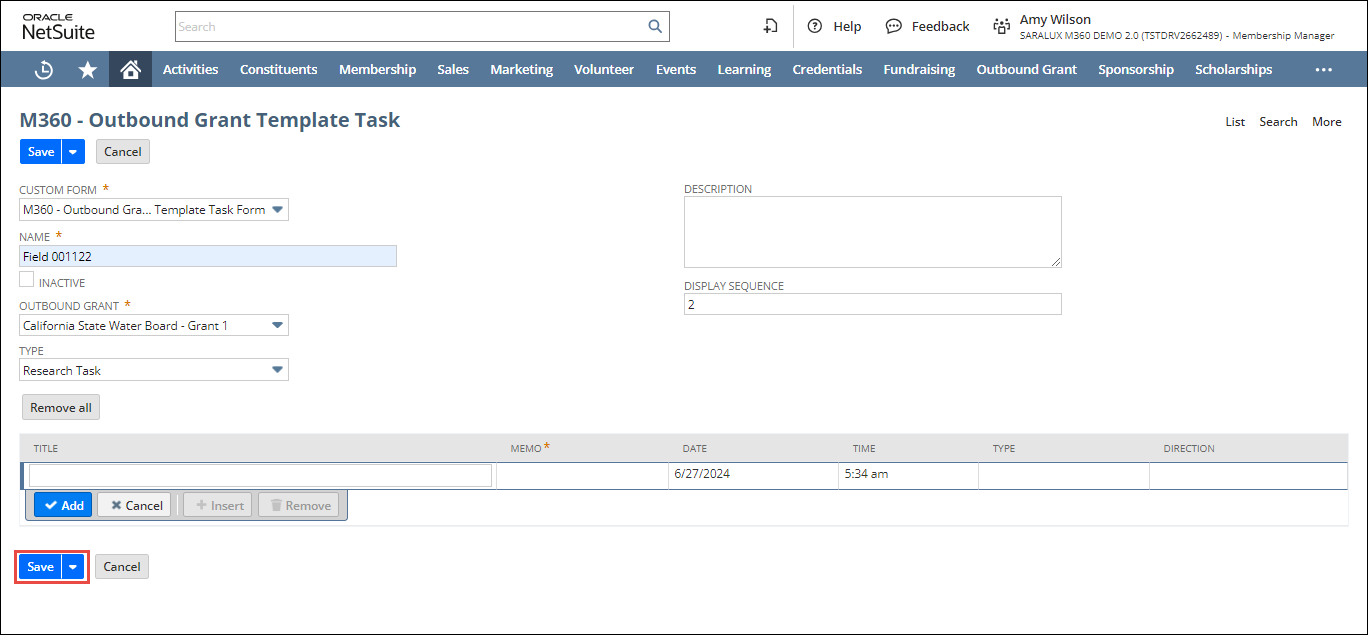Open the Feedback speech bubble
The image size is (1368, 635).
coord(927,27)
